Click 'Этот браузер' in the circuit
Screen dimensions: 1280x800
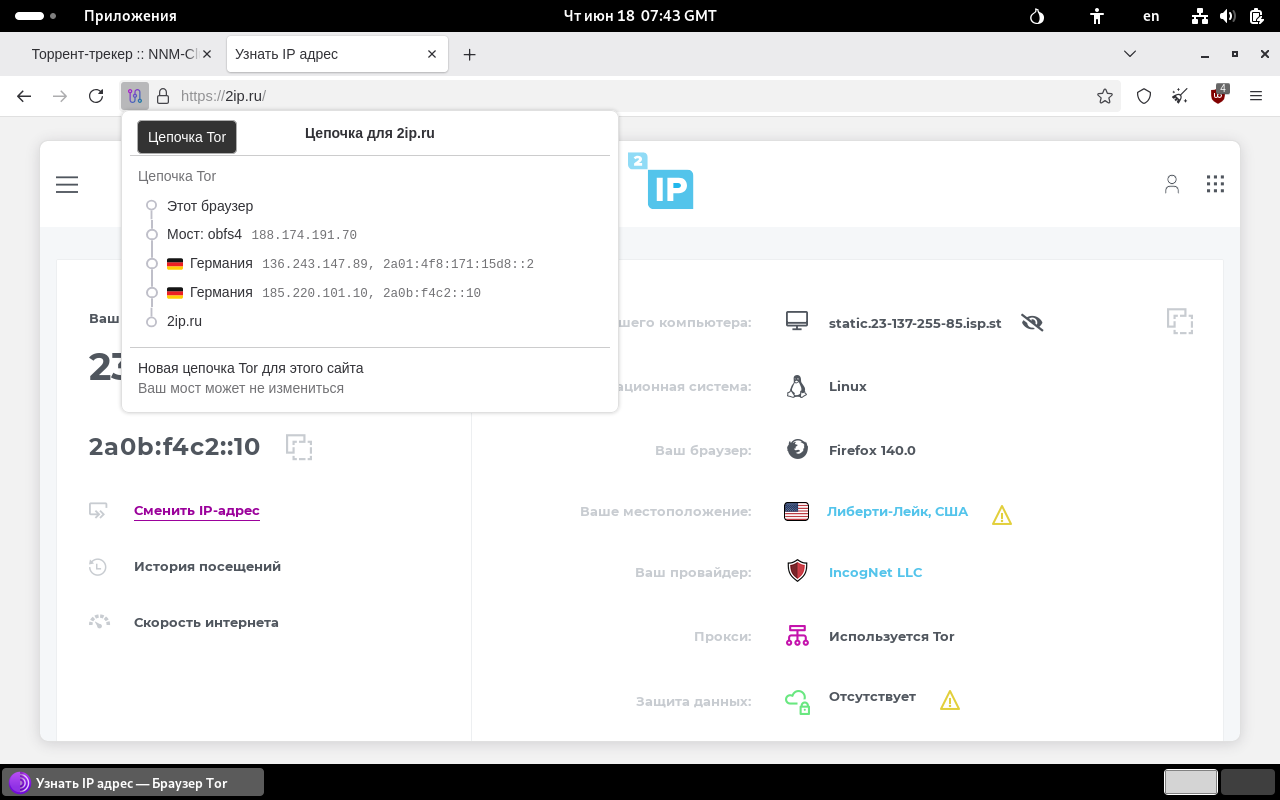coord(210,206)
